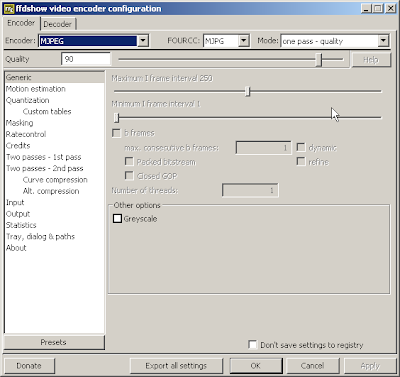Toggle the B frames checkbox

click(116, 133)
